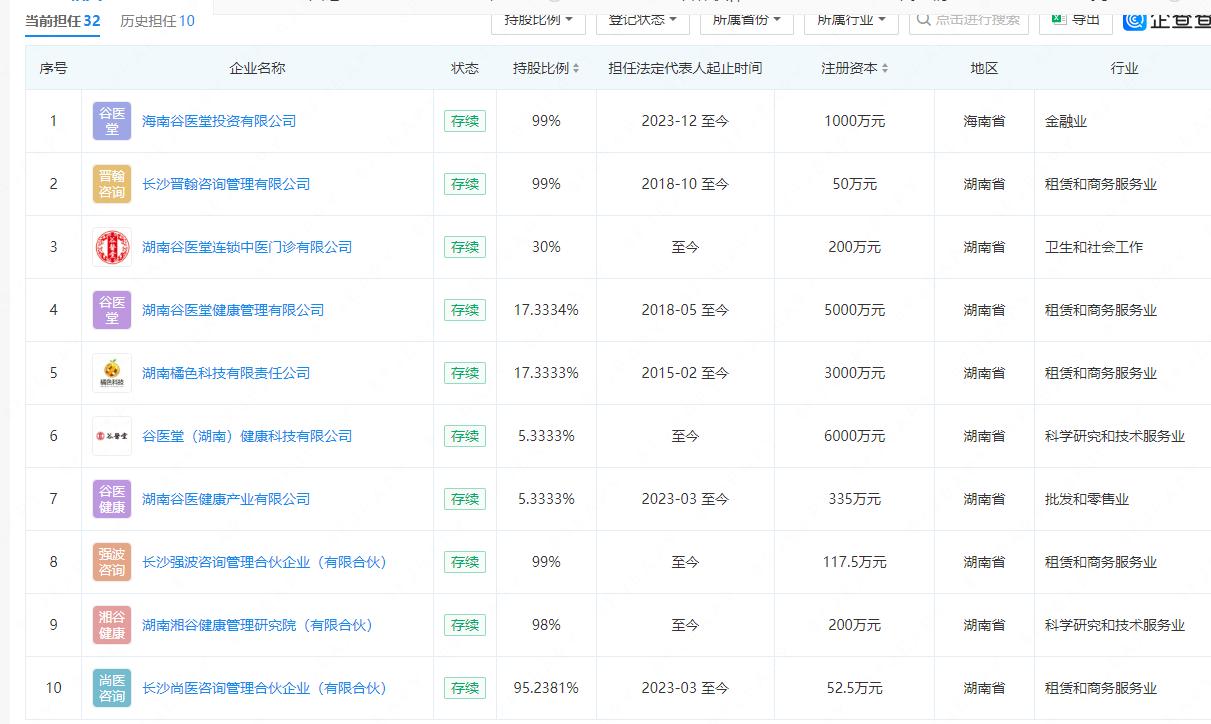Open 海南谷医堂投资有限公司 link
The image size is (1211, 724).
point(219,121)
